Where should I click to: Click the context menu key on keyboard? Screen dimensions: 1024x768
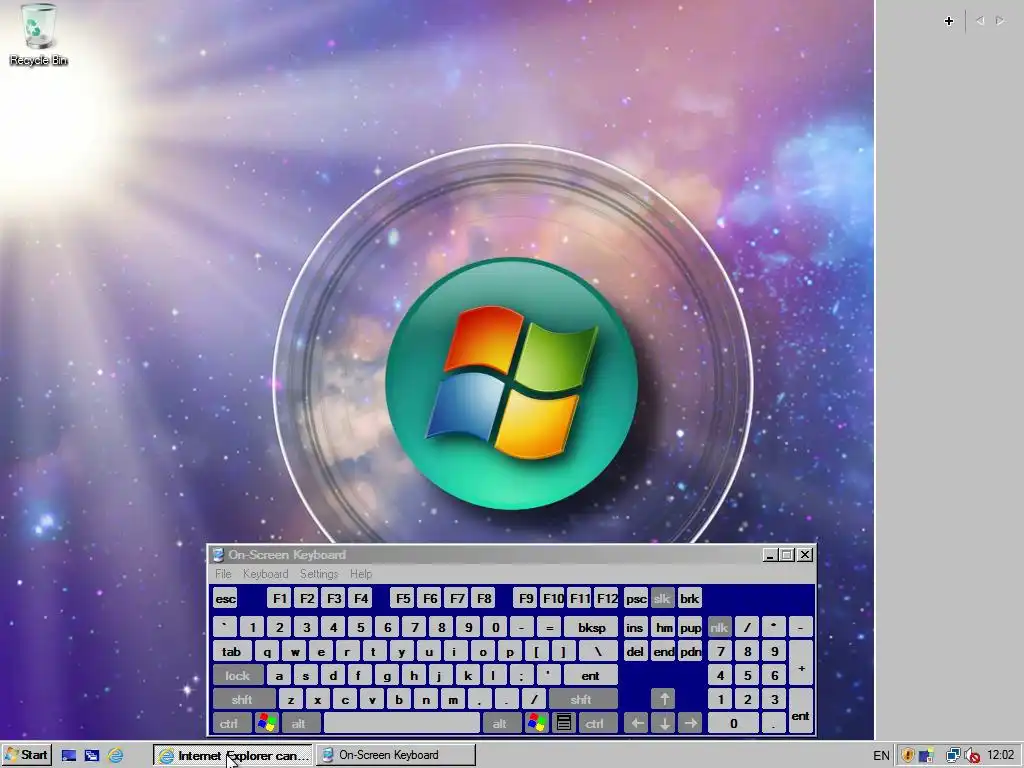pos(564,724)
